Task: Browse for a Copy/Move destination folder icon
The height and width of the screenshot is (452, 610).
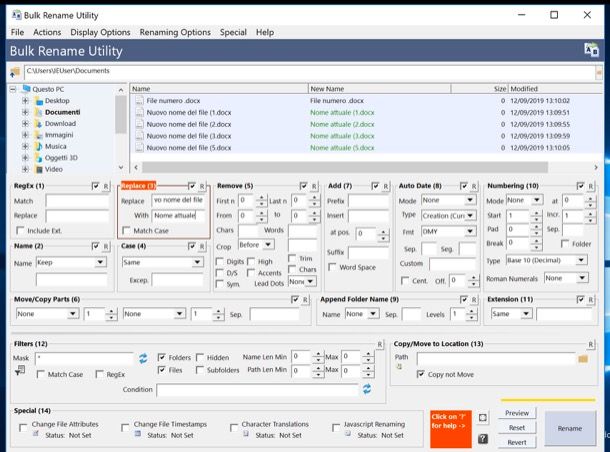Action: [x=583, y=357]
